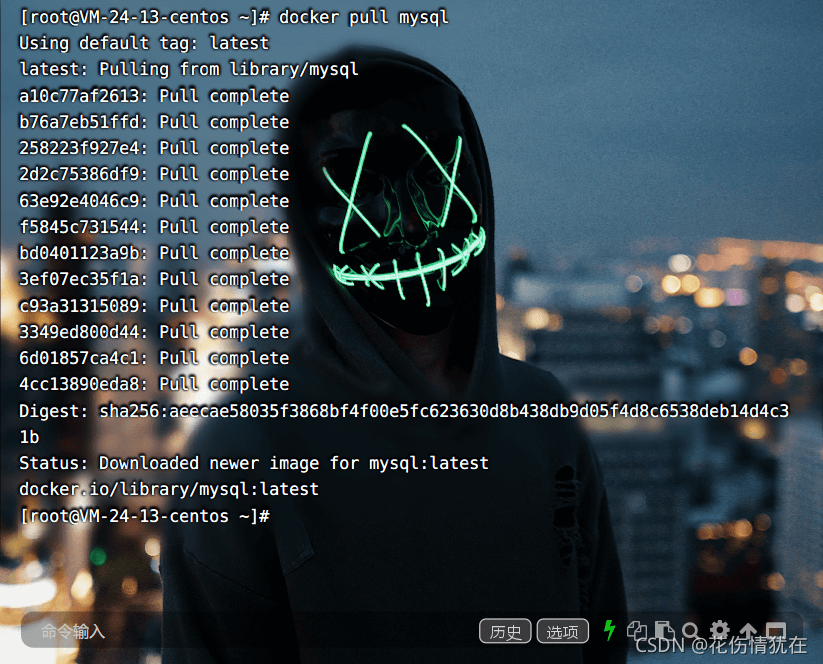Open the 历史 history button
Viewport: 823px width, 664px height.
click(x=505, y=631)
